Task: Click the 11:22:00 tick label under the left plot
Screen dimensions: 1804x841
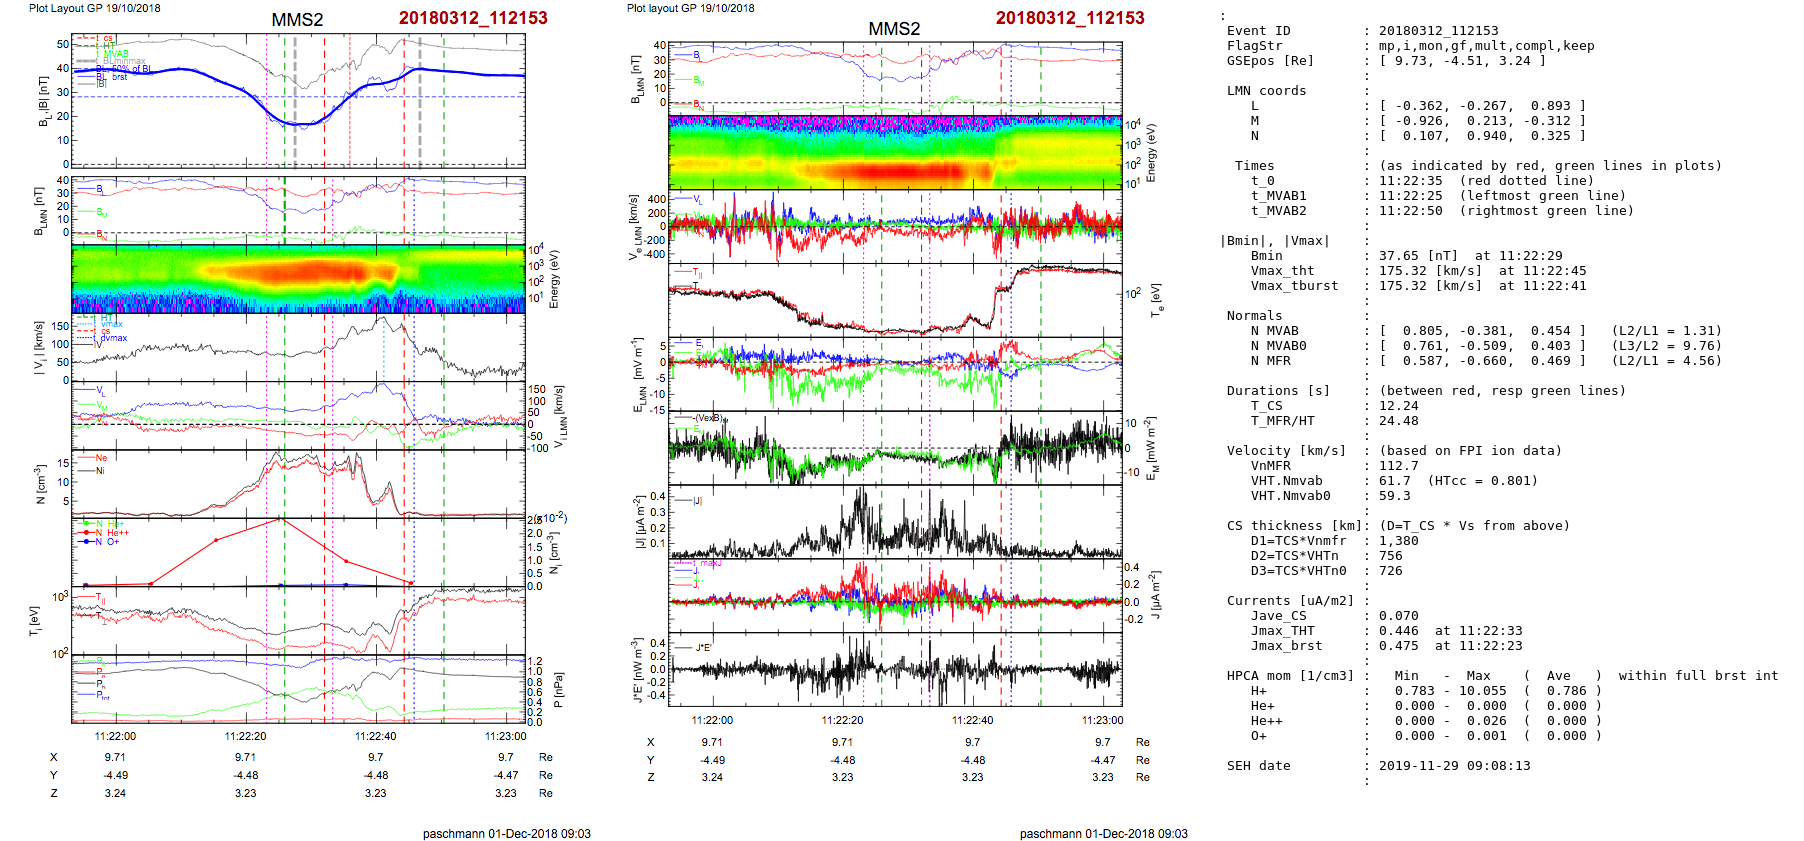Action: tap(115, 736)
